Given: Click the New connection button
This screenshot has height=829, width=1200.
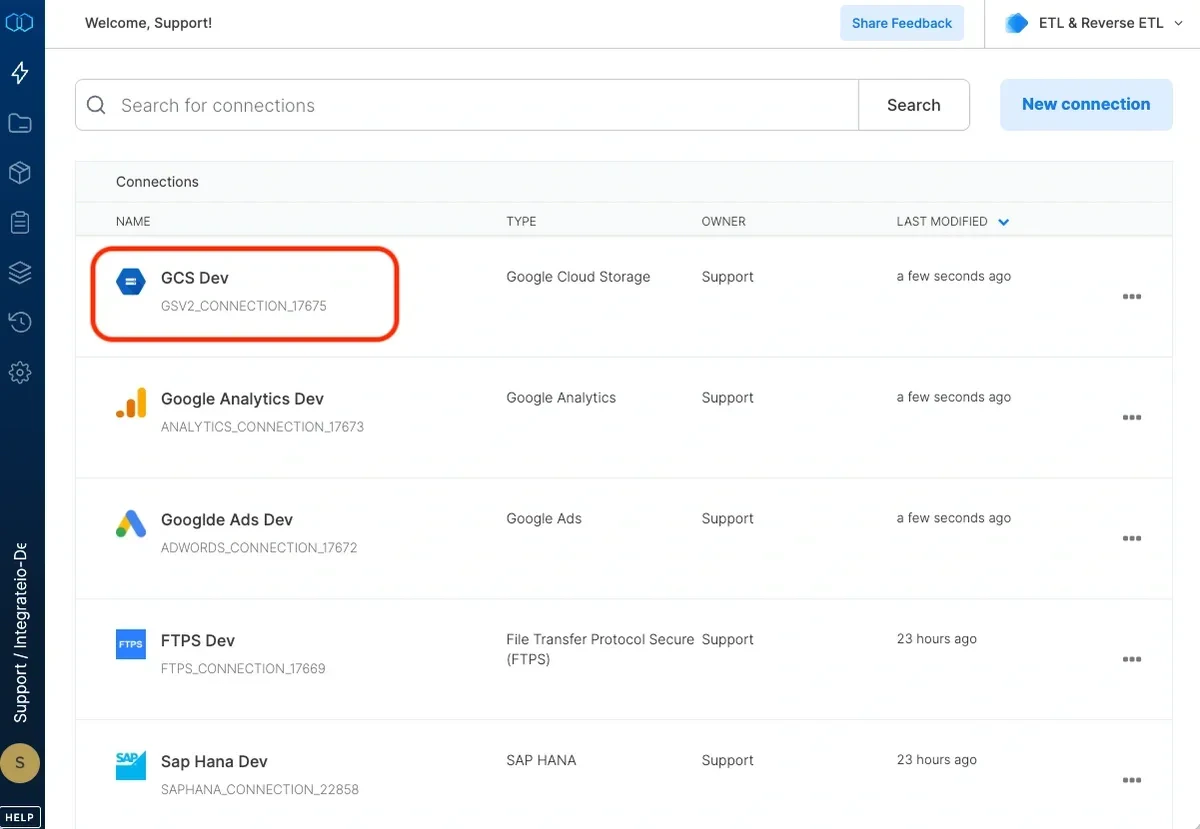Looking at the screenshot, I should click(1086, 104).
